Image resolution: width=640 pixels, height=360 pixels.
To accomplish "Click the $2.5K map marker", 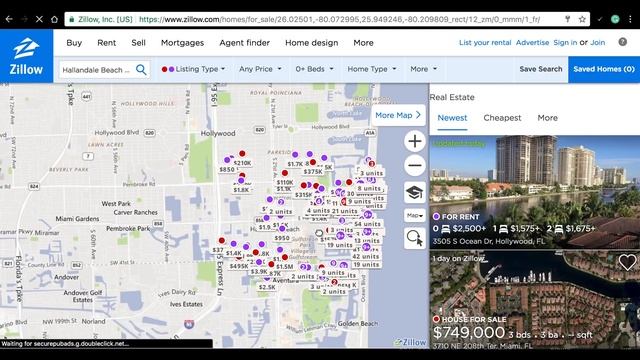I will point(267,287).
